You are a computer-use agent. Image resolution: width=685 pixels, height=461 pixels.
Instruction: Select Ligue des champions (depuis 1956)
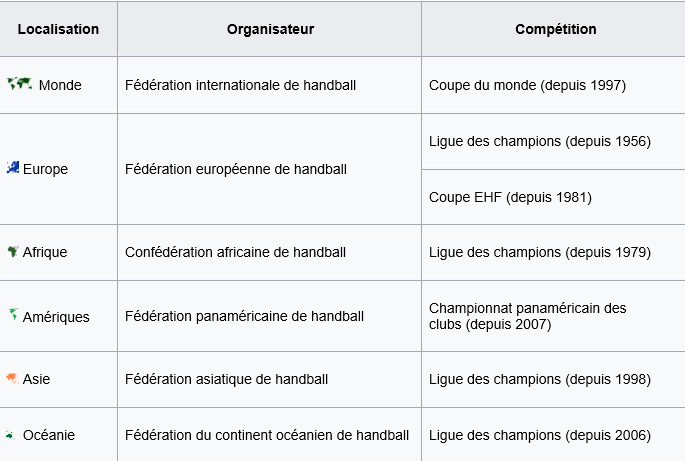point(540,142)
